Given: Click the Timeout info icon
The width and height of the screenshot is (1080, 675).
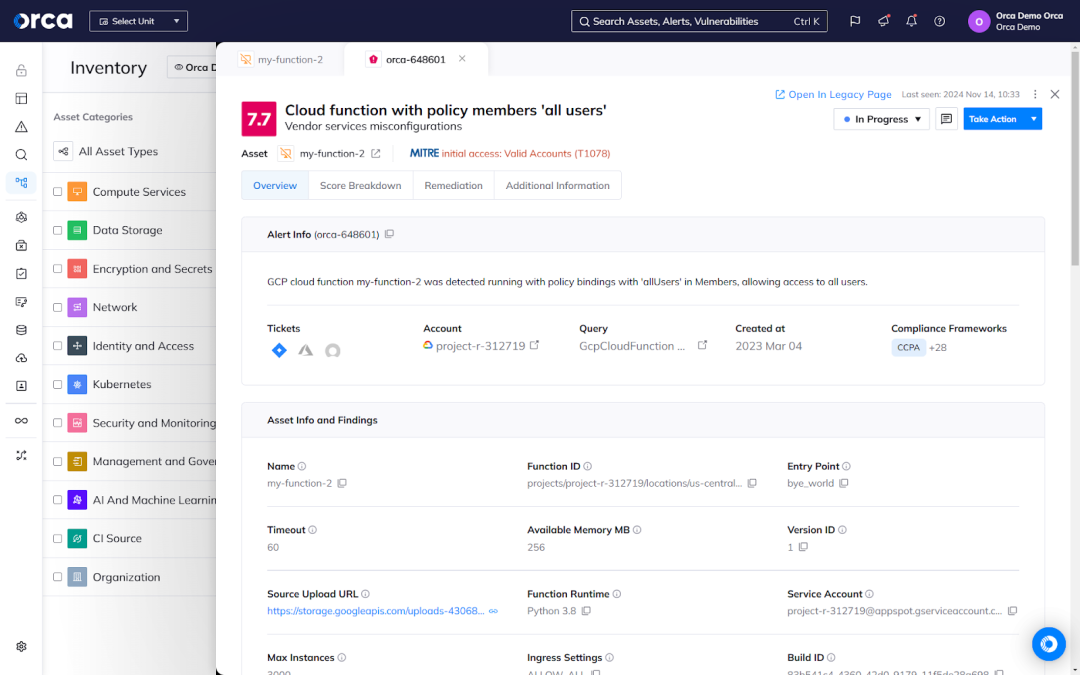Looking at the screenshot, I should click(x=312, y=530).
